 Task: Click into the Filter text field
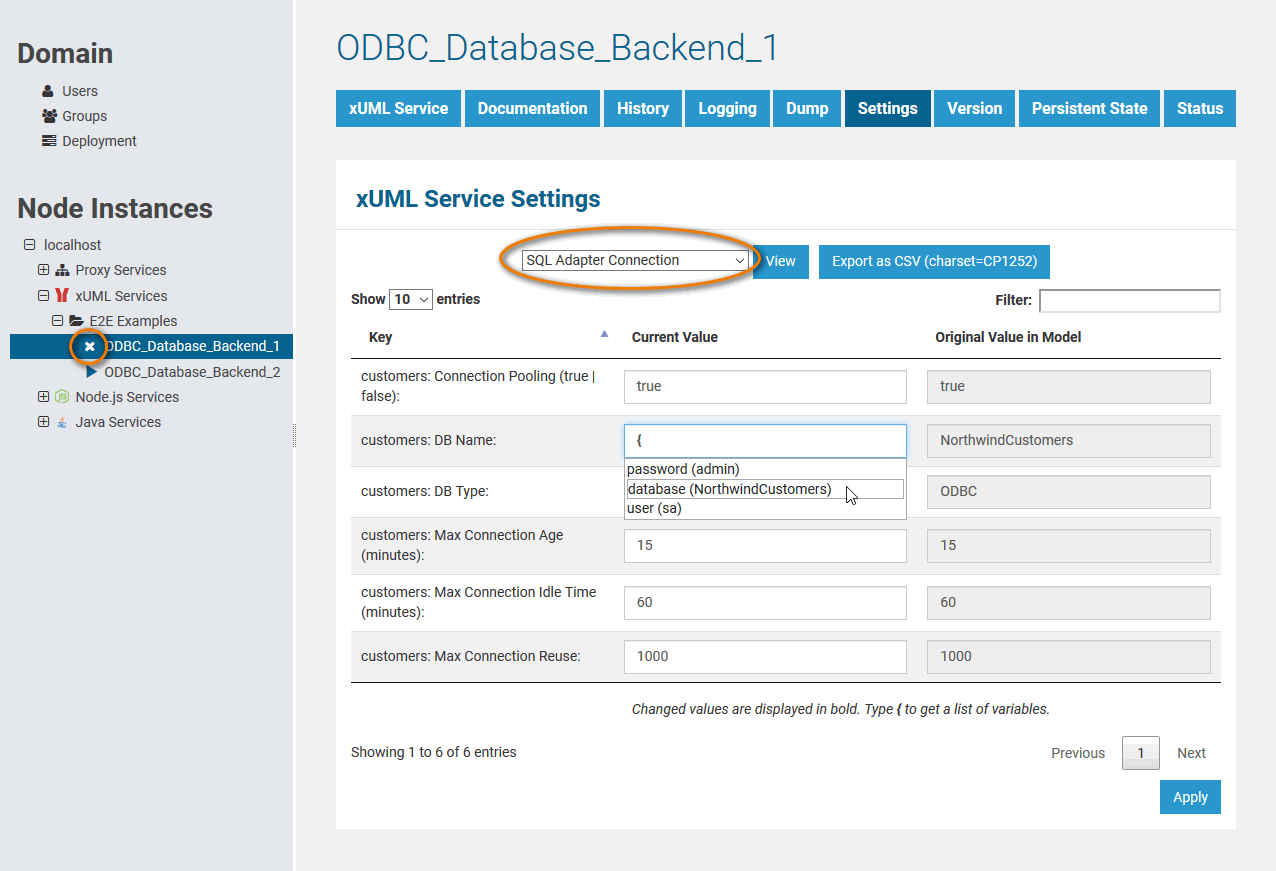pos(1129,300)
